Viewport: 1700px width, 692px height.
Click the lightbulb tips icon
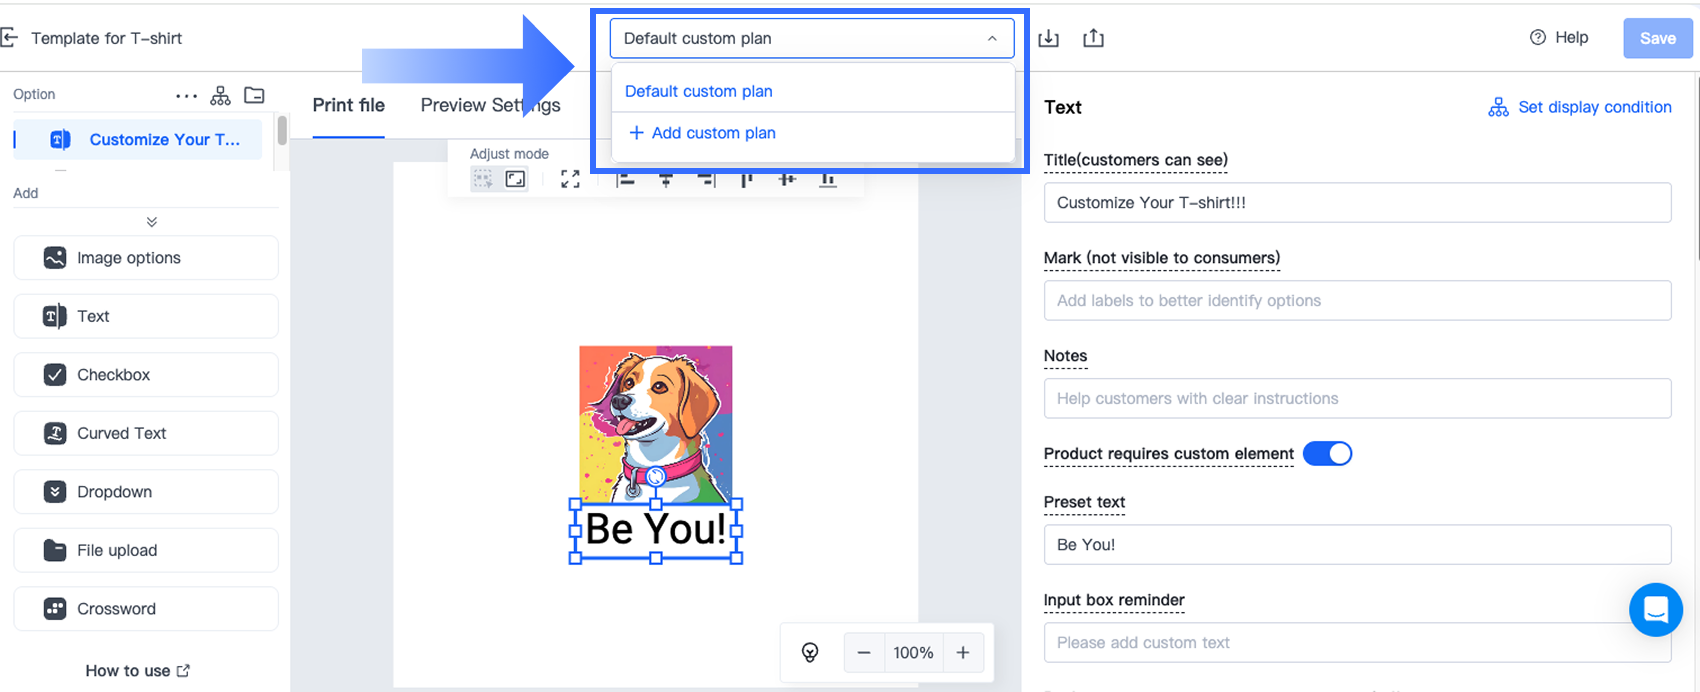(810, 653)
